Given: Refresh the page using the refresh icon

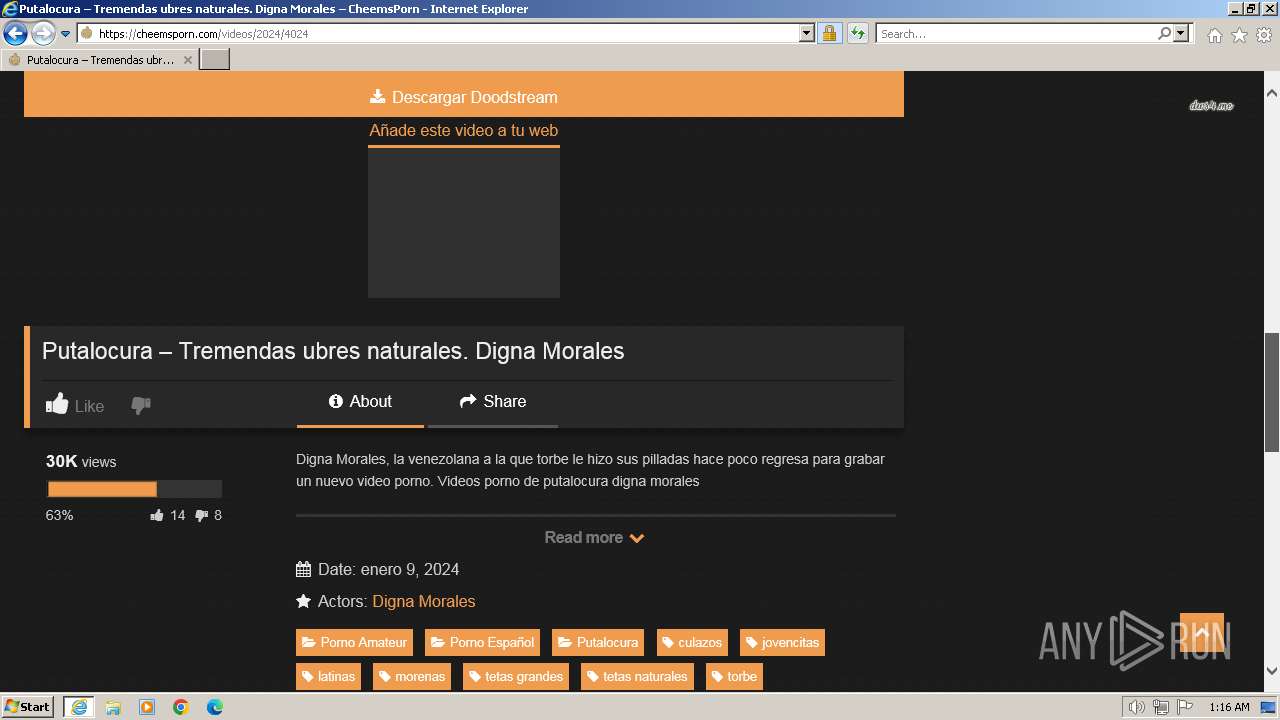Looking at the screenshot, I should click(x=857, y=33).
